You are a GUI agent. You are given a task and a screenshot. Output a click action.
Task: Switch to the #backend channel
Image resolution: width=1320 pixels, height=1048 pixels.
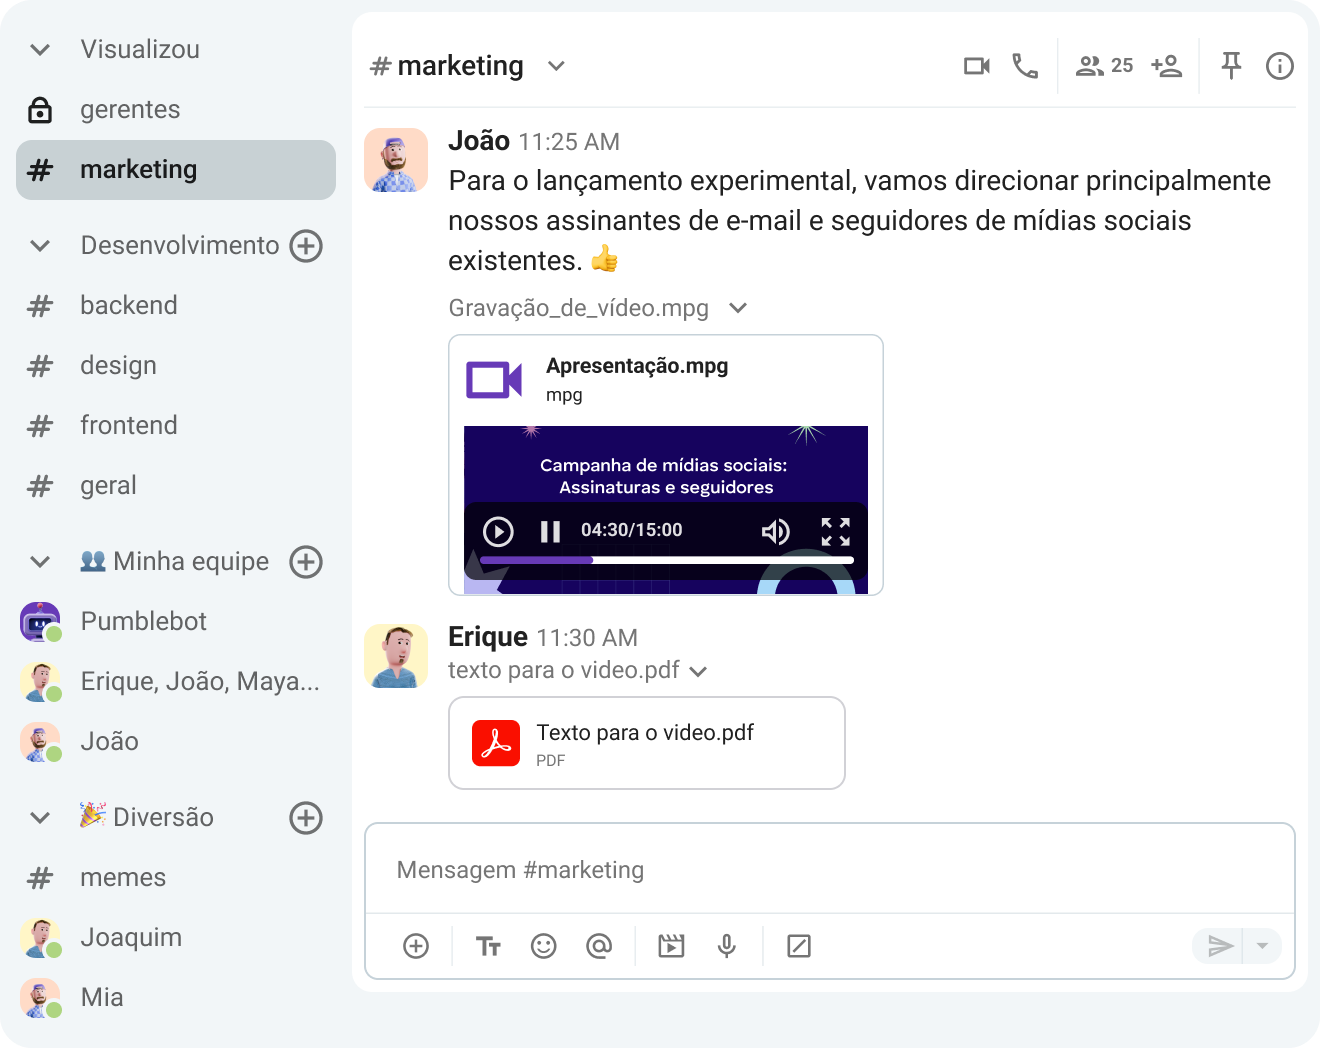[129, 305]
